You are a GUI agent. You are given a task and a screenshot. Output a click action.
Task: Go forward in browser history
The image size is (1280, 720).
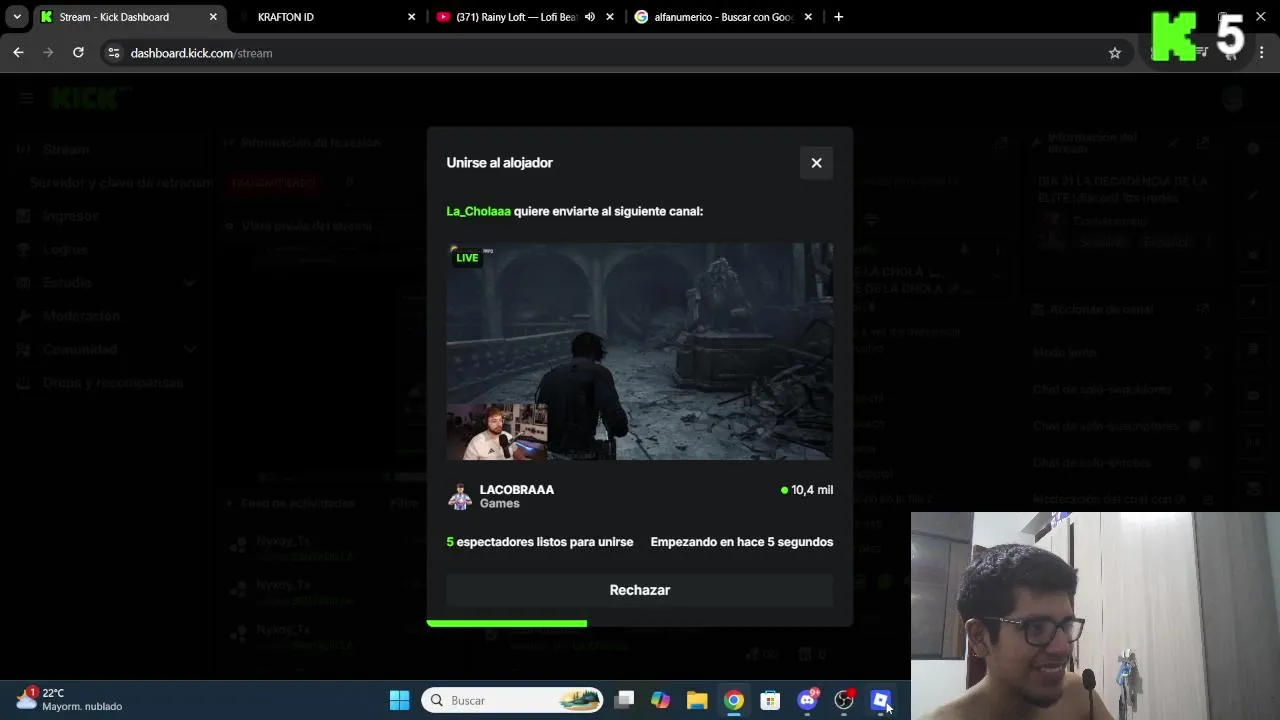pos(48,53)
